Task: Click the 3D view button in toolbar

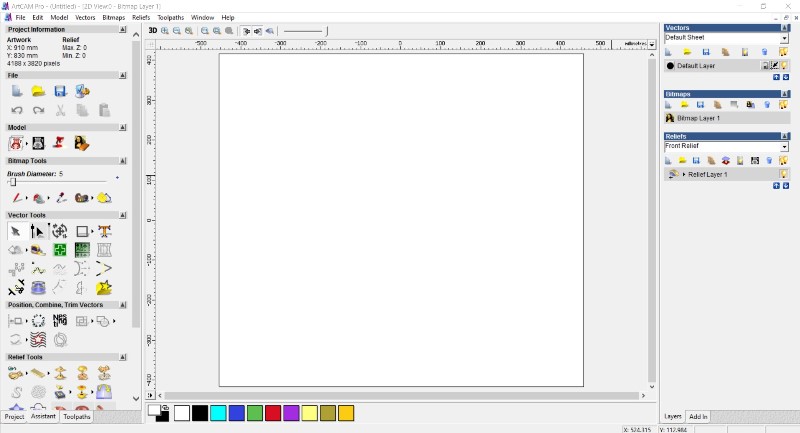Action: pos(153,31)
